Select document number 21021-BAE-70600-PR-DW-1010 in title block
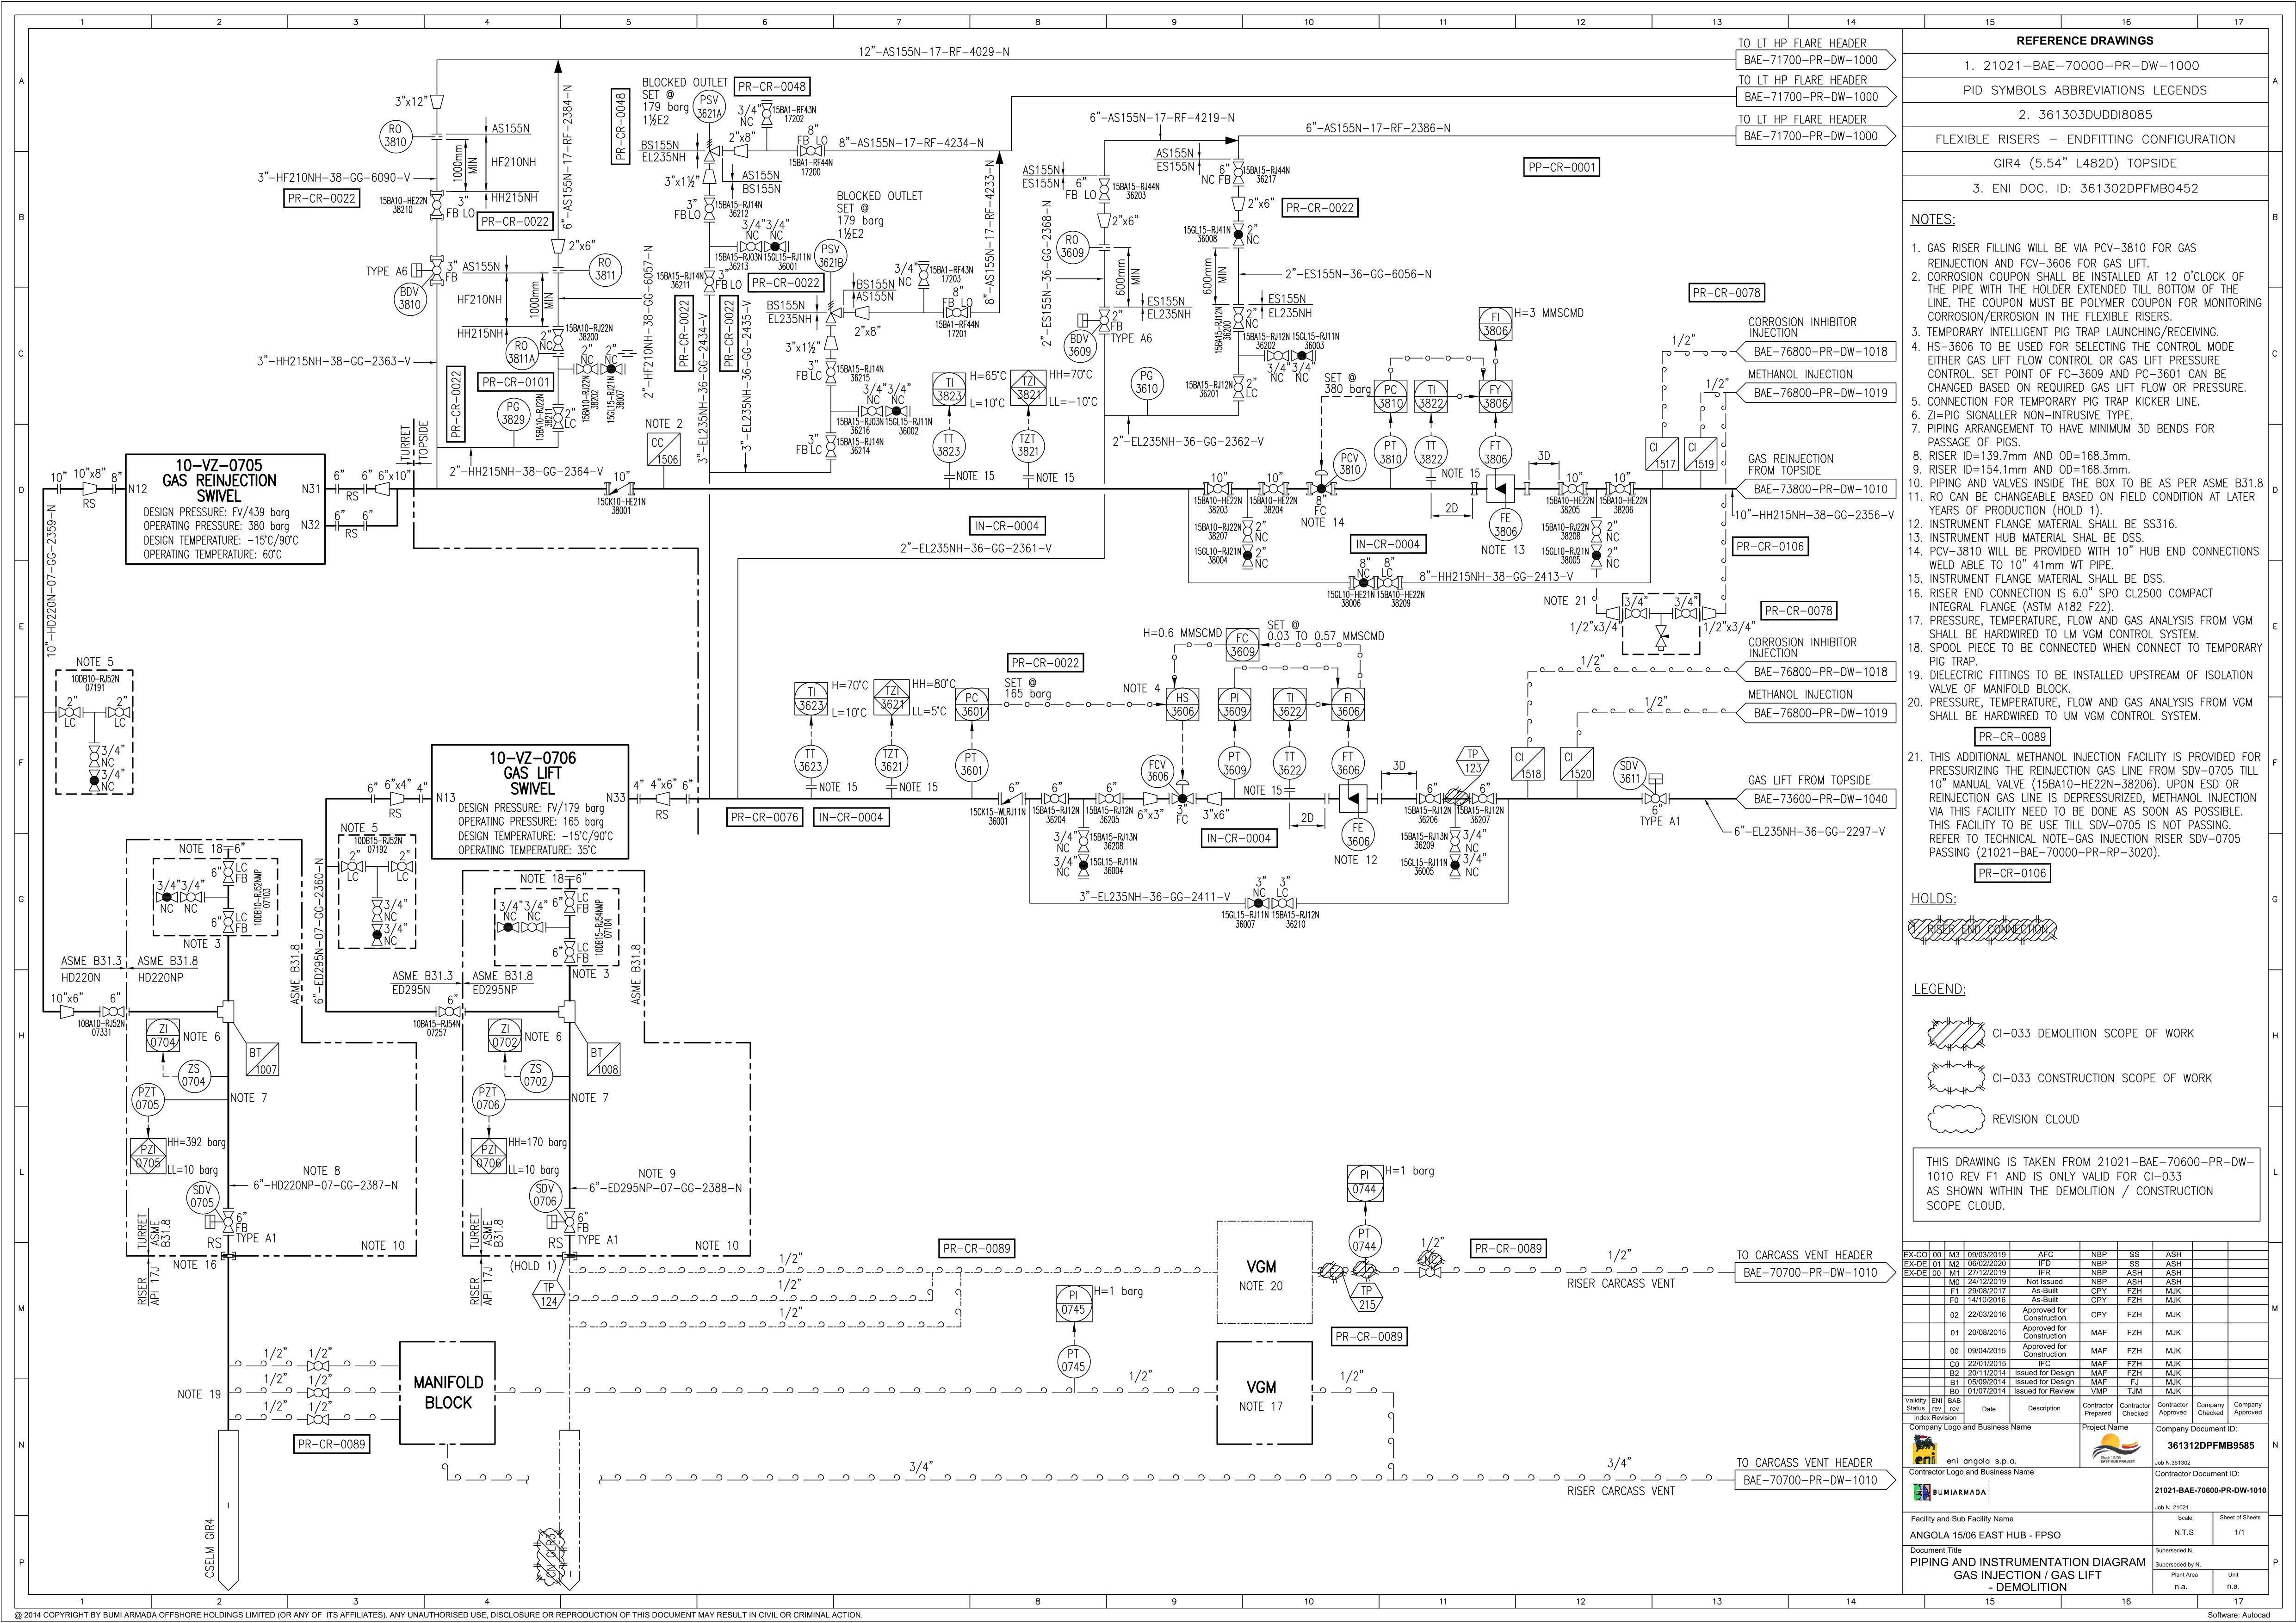Screen dimensions: 2296x1623 2211,1490
